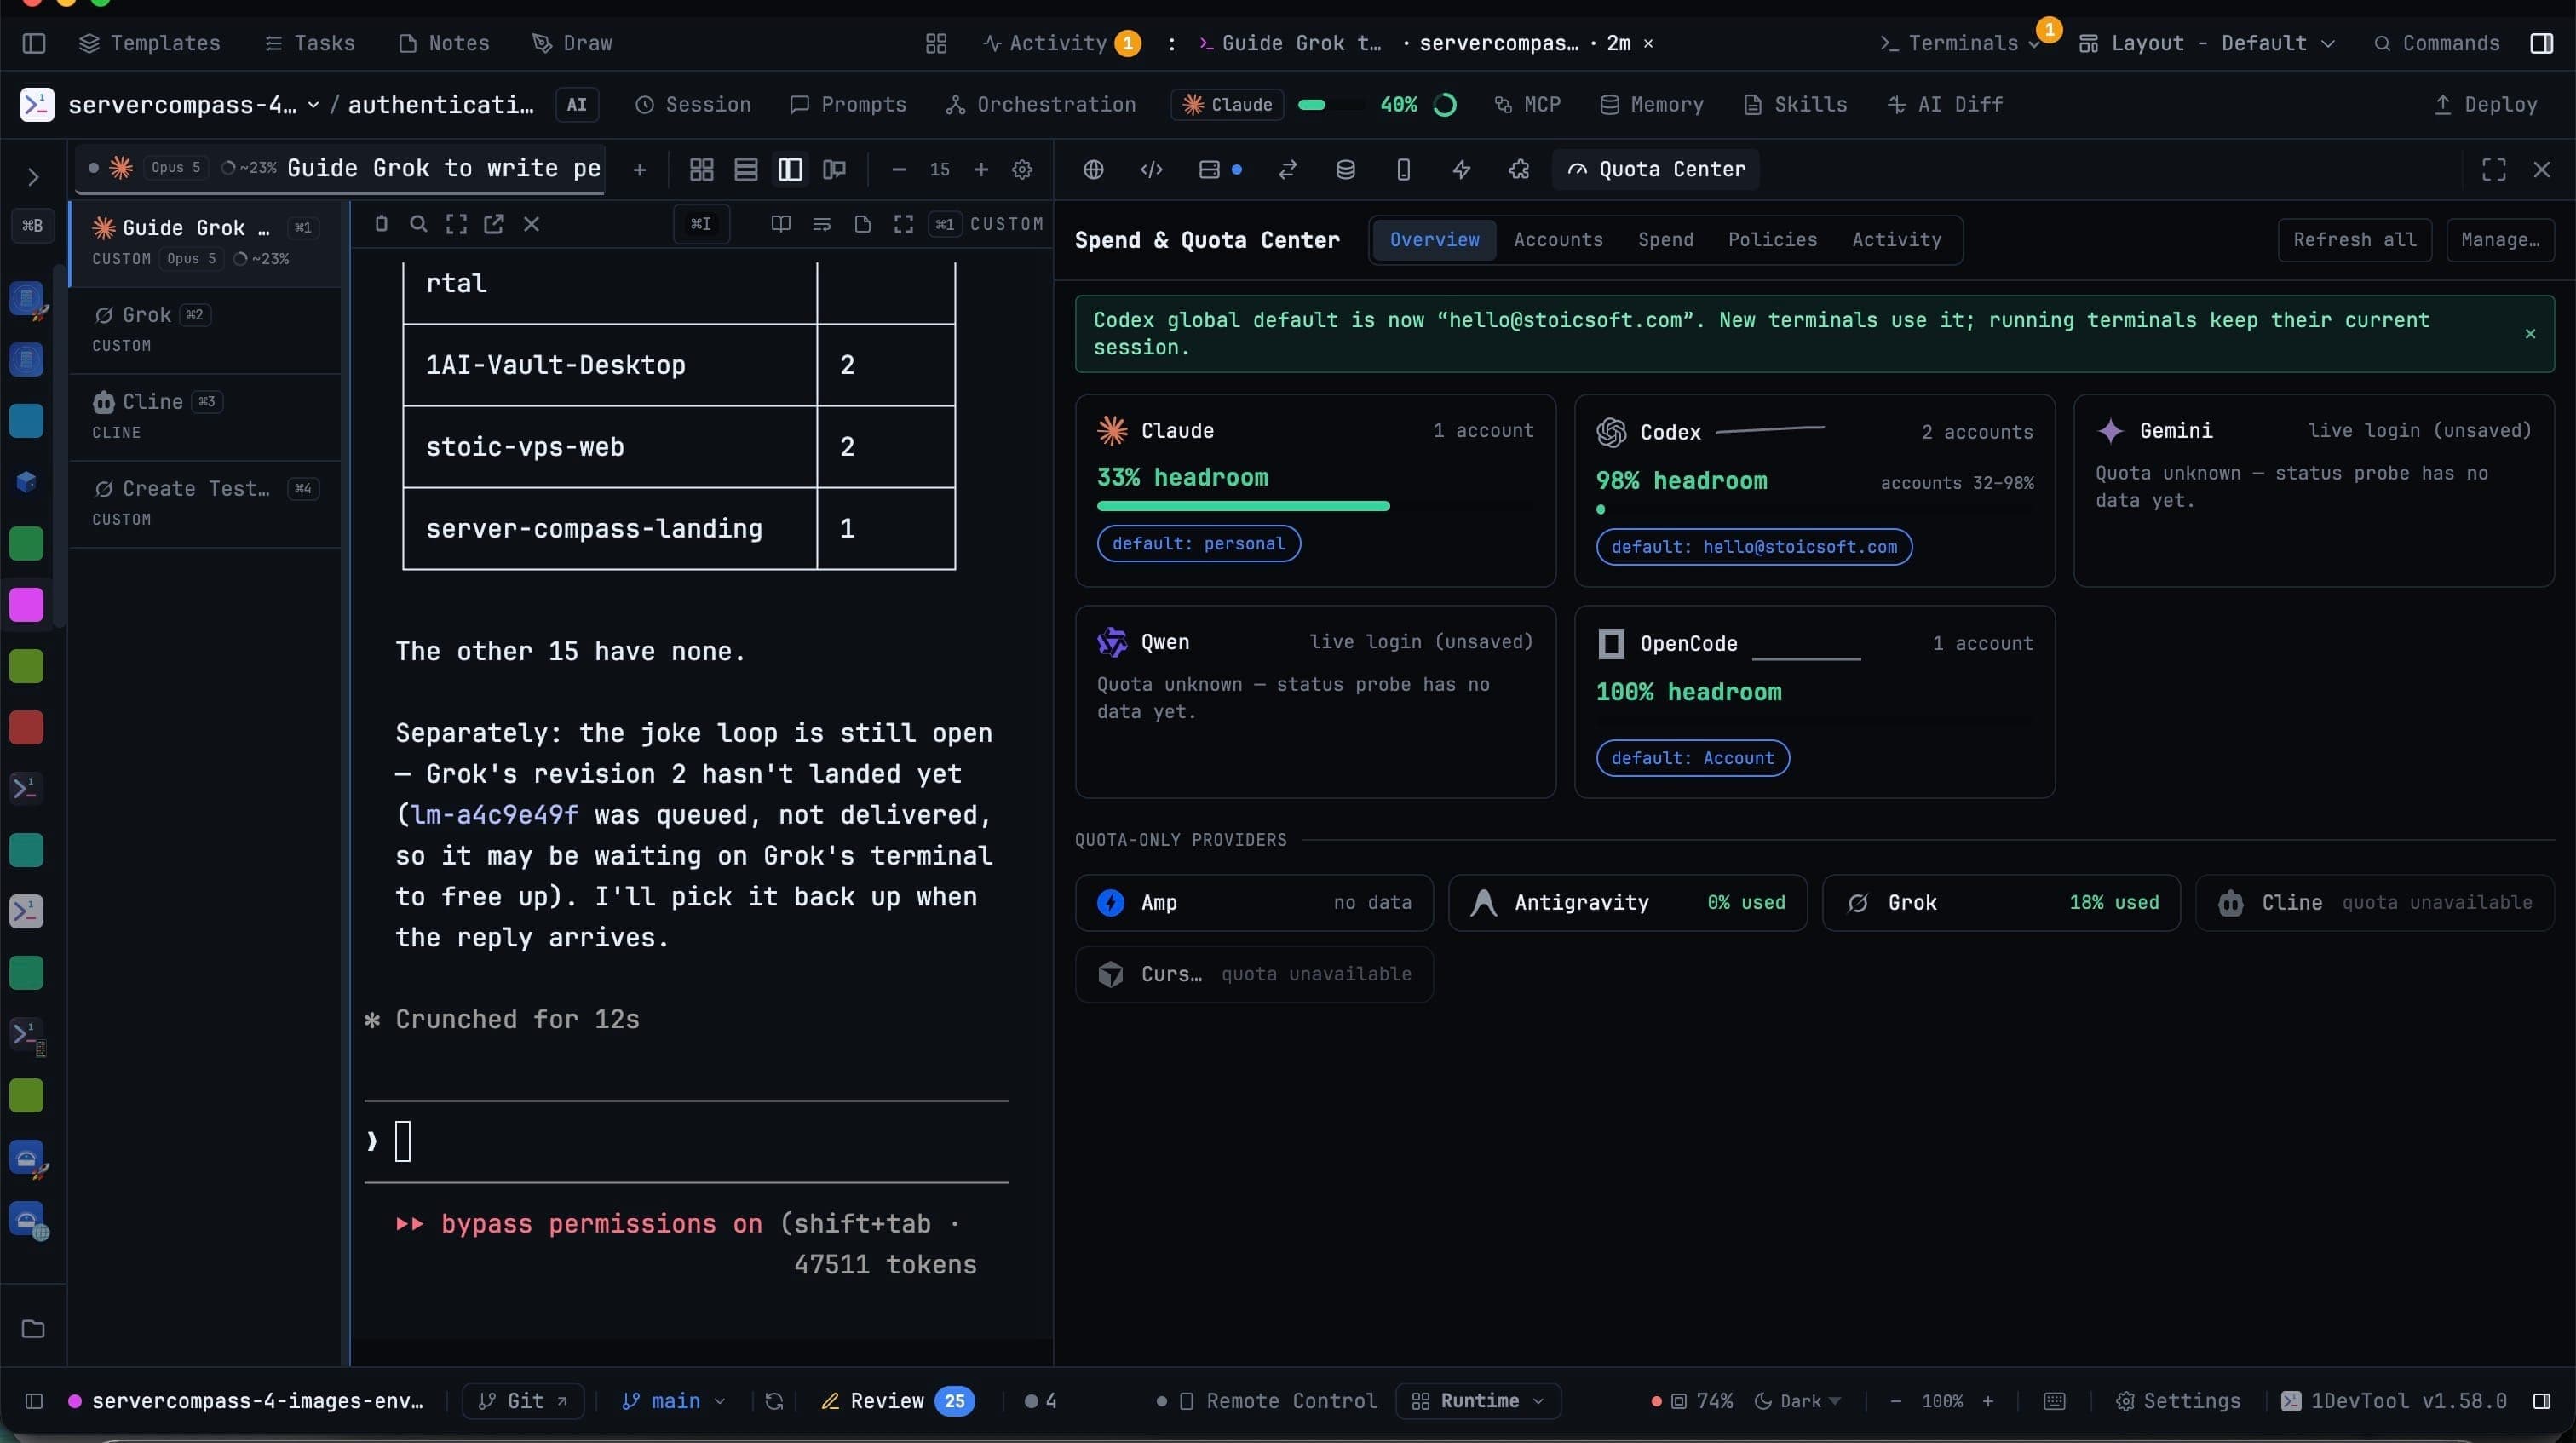Click the 40% Claude usage progress bar
Image resolution: width=2576 pixels, height=1443 pixels.
[x=1329, y=105]
